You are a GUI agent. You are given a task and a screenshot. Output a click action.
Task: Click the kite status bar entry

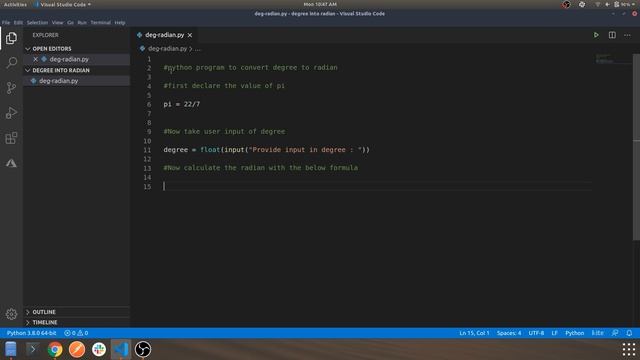(x=598, y=333)
